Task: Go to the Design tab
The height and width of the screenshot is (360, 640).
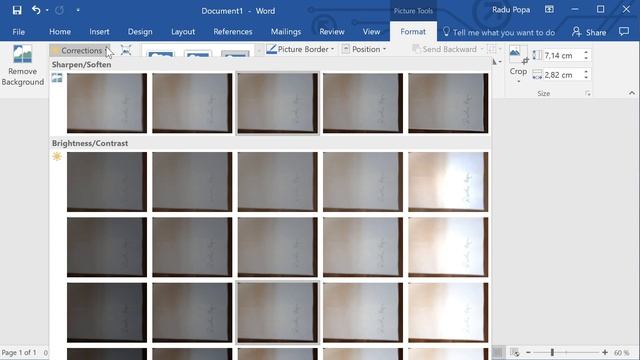Action: click(140, 32)
